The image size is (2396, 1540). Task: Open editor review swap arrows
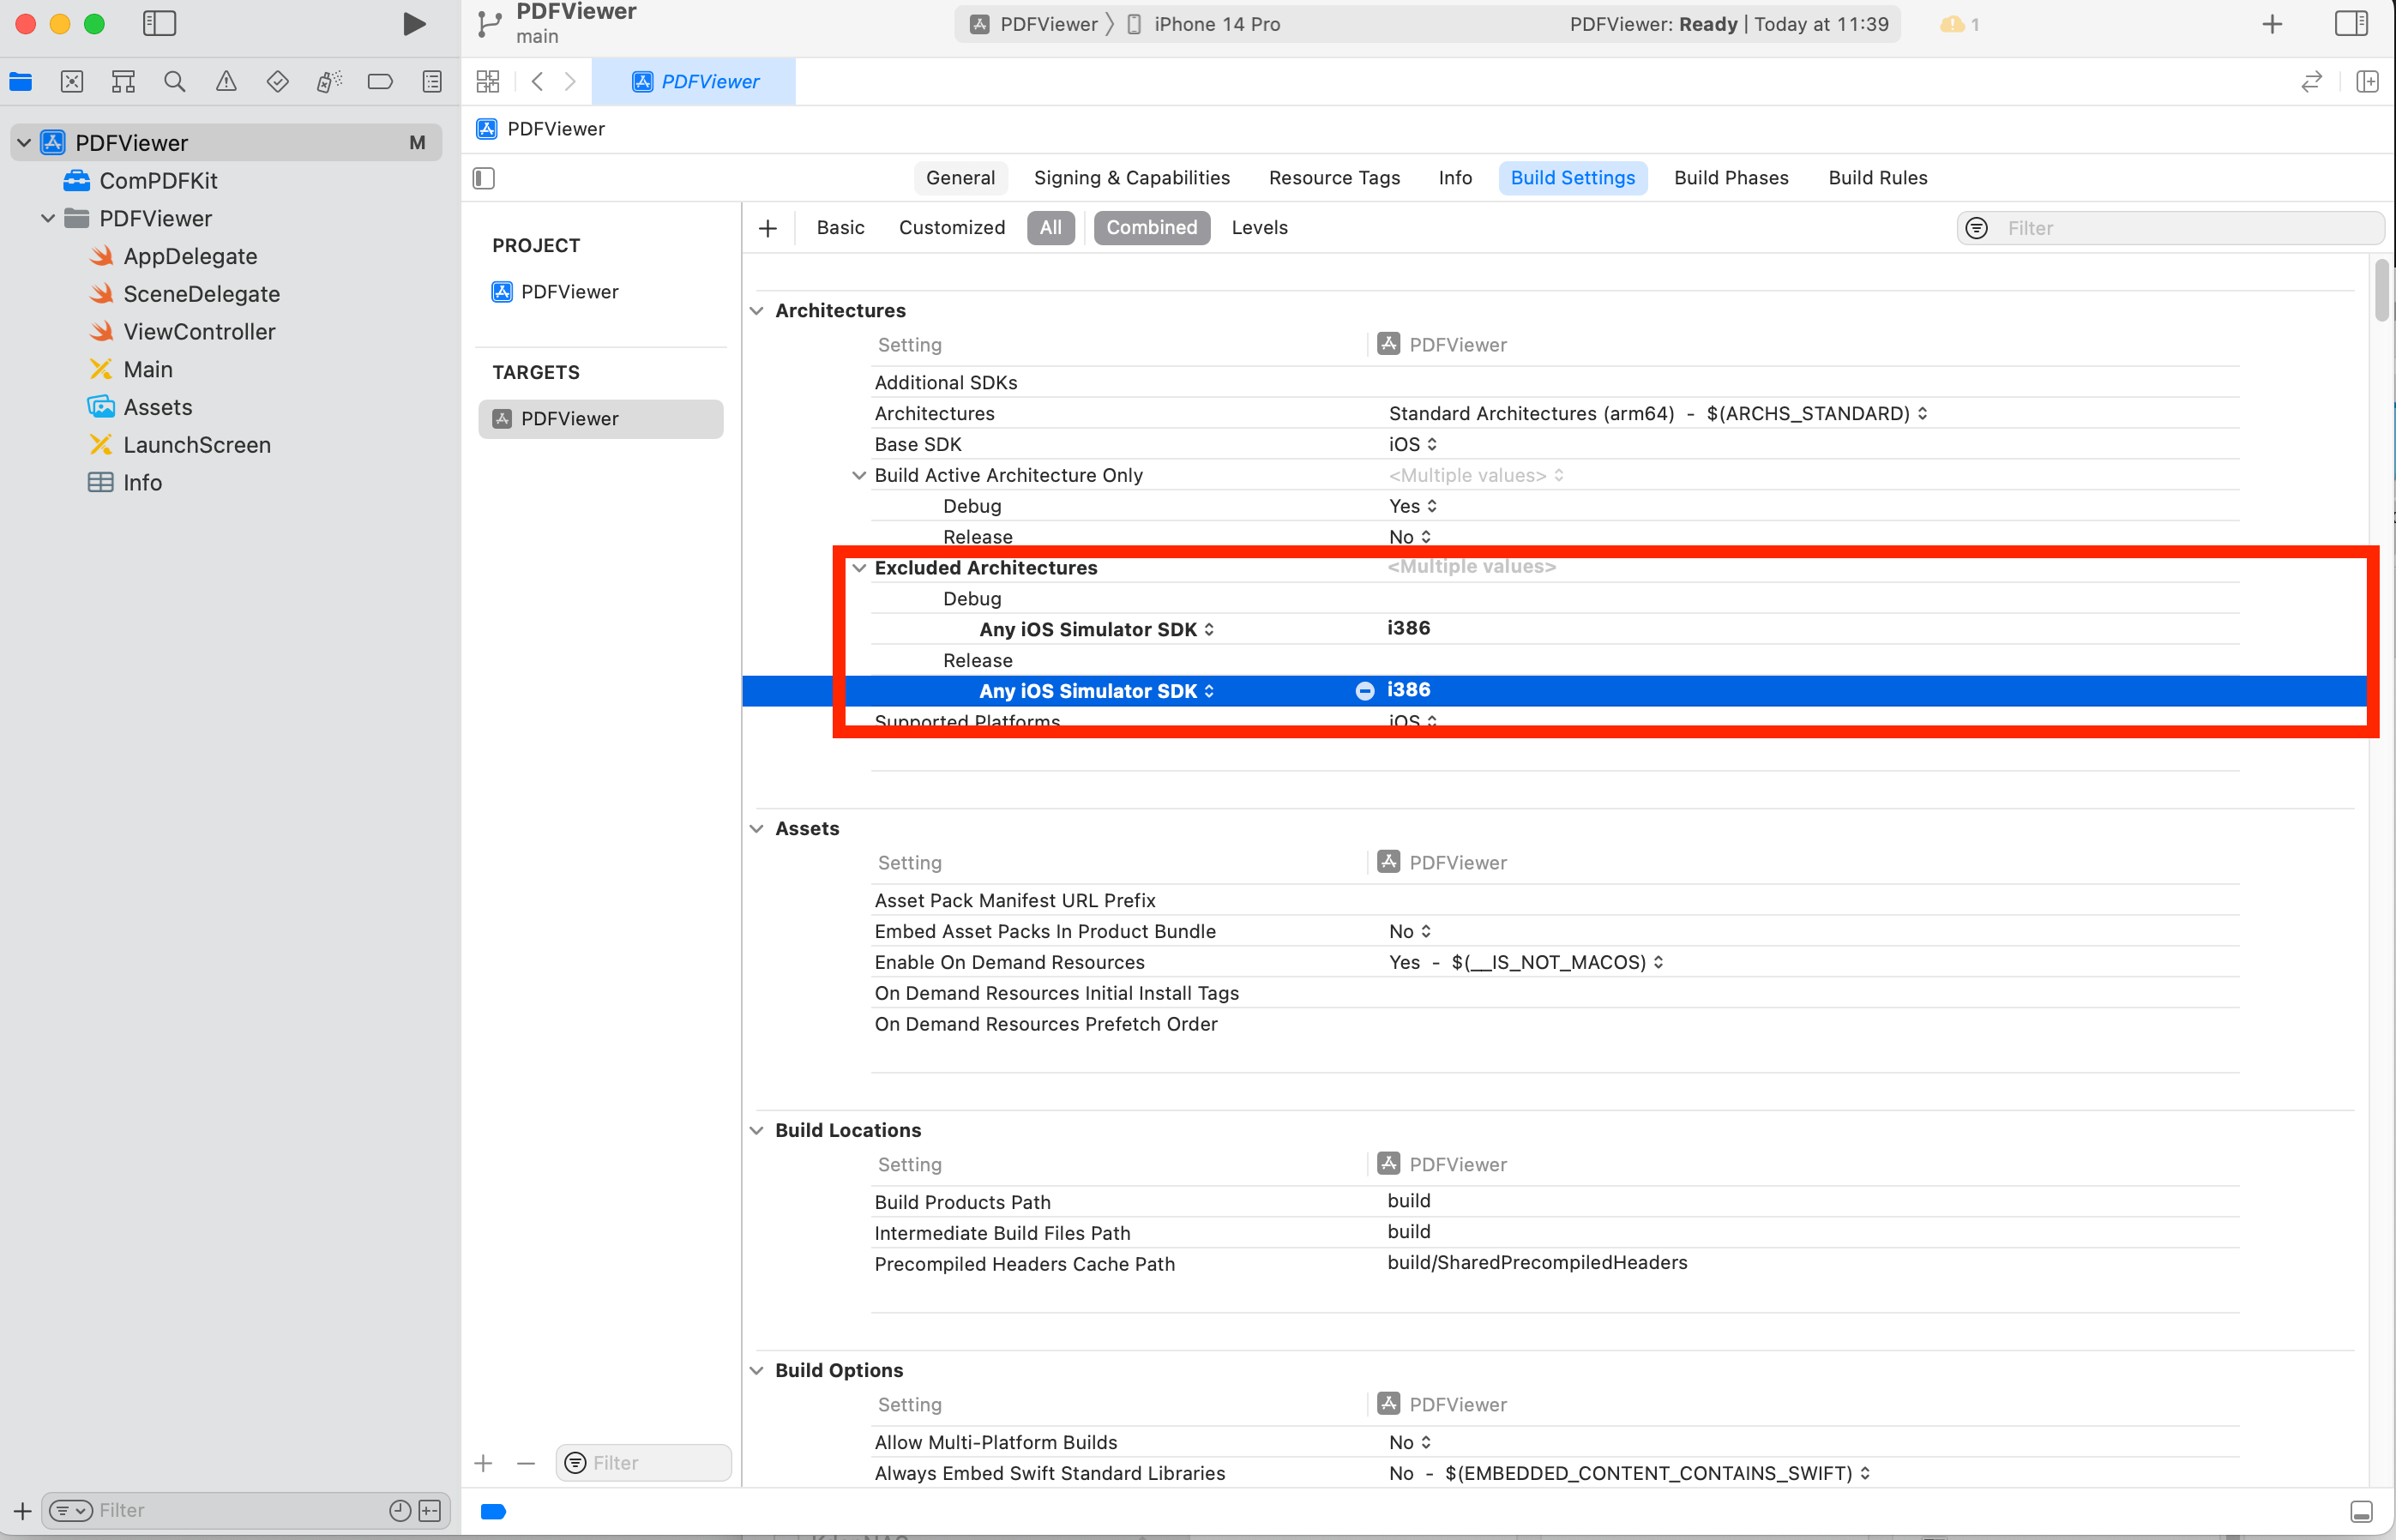[2311, 82]
